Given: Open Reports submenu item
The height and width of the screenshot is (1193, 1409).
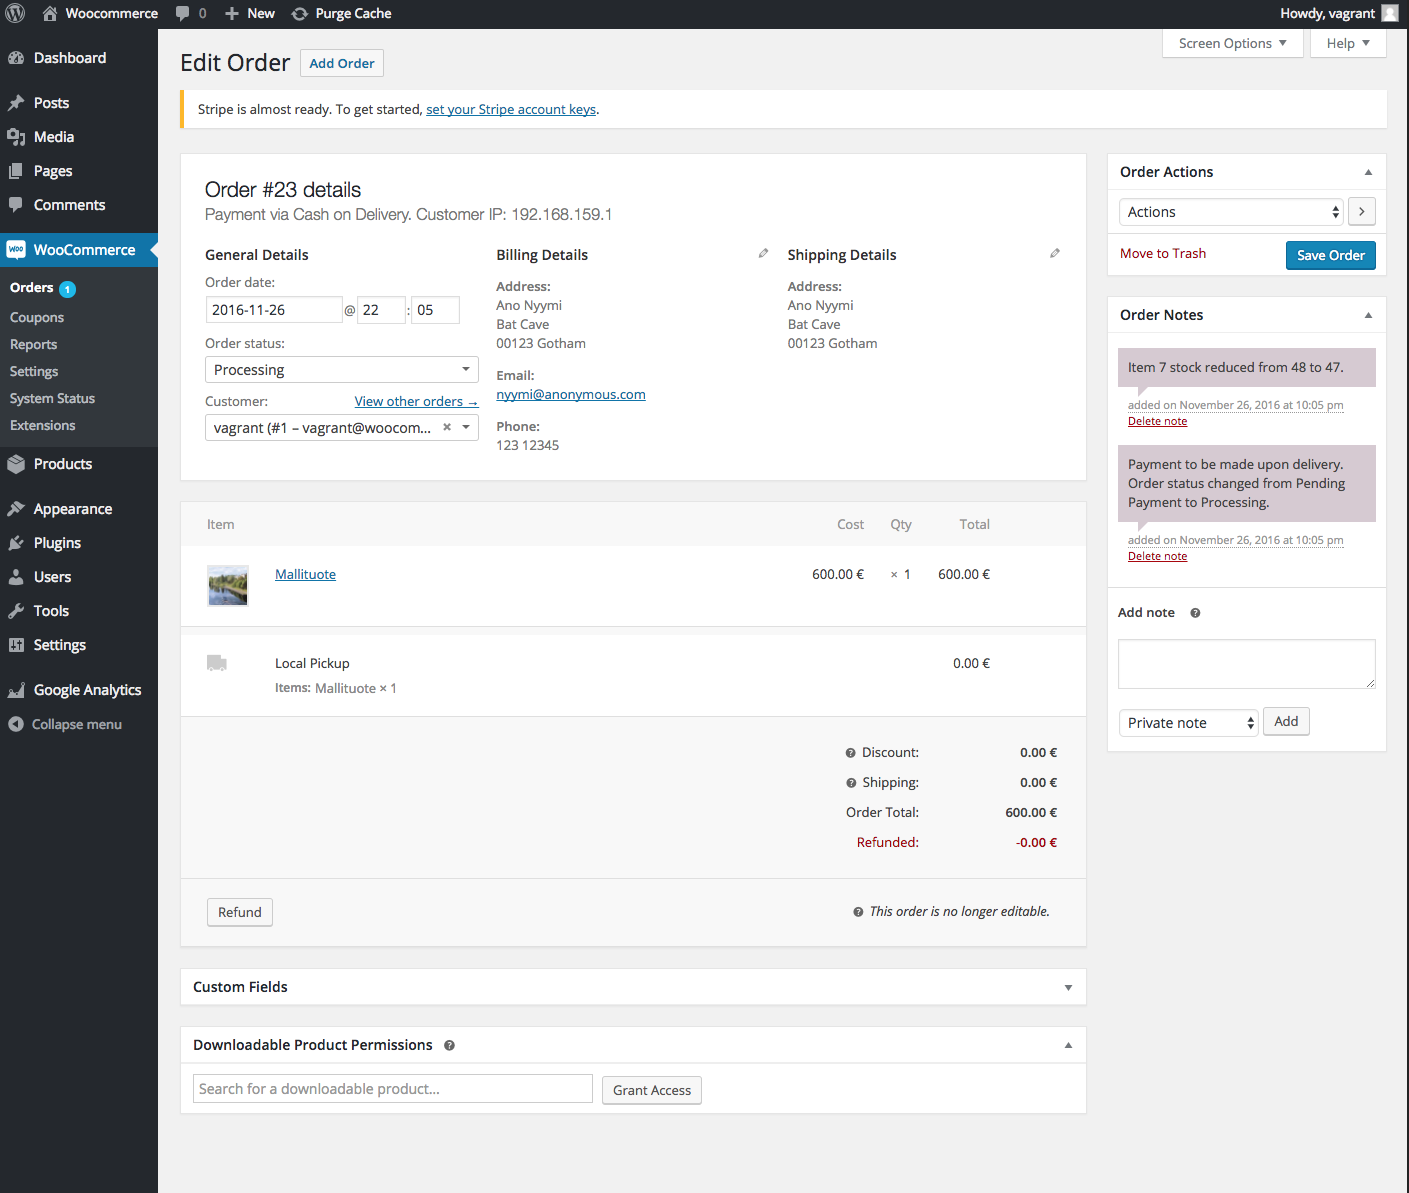Looking at the screenshot, I should point(34,344).
